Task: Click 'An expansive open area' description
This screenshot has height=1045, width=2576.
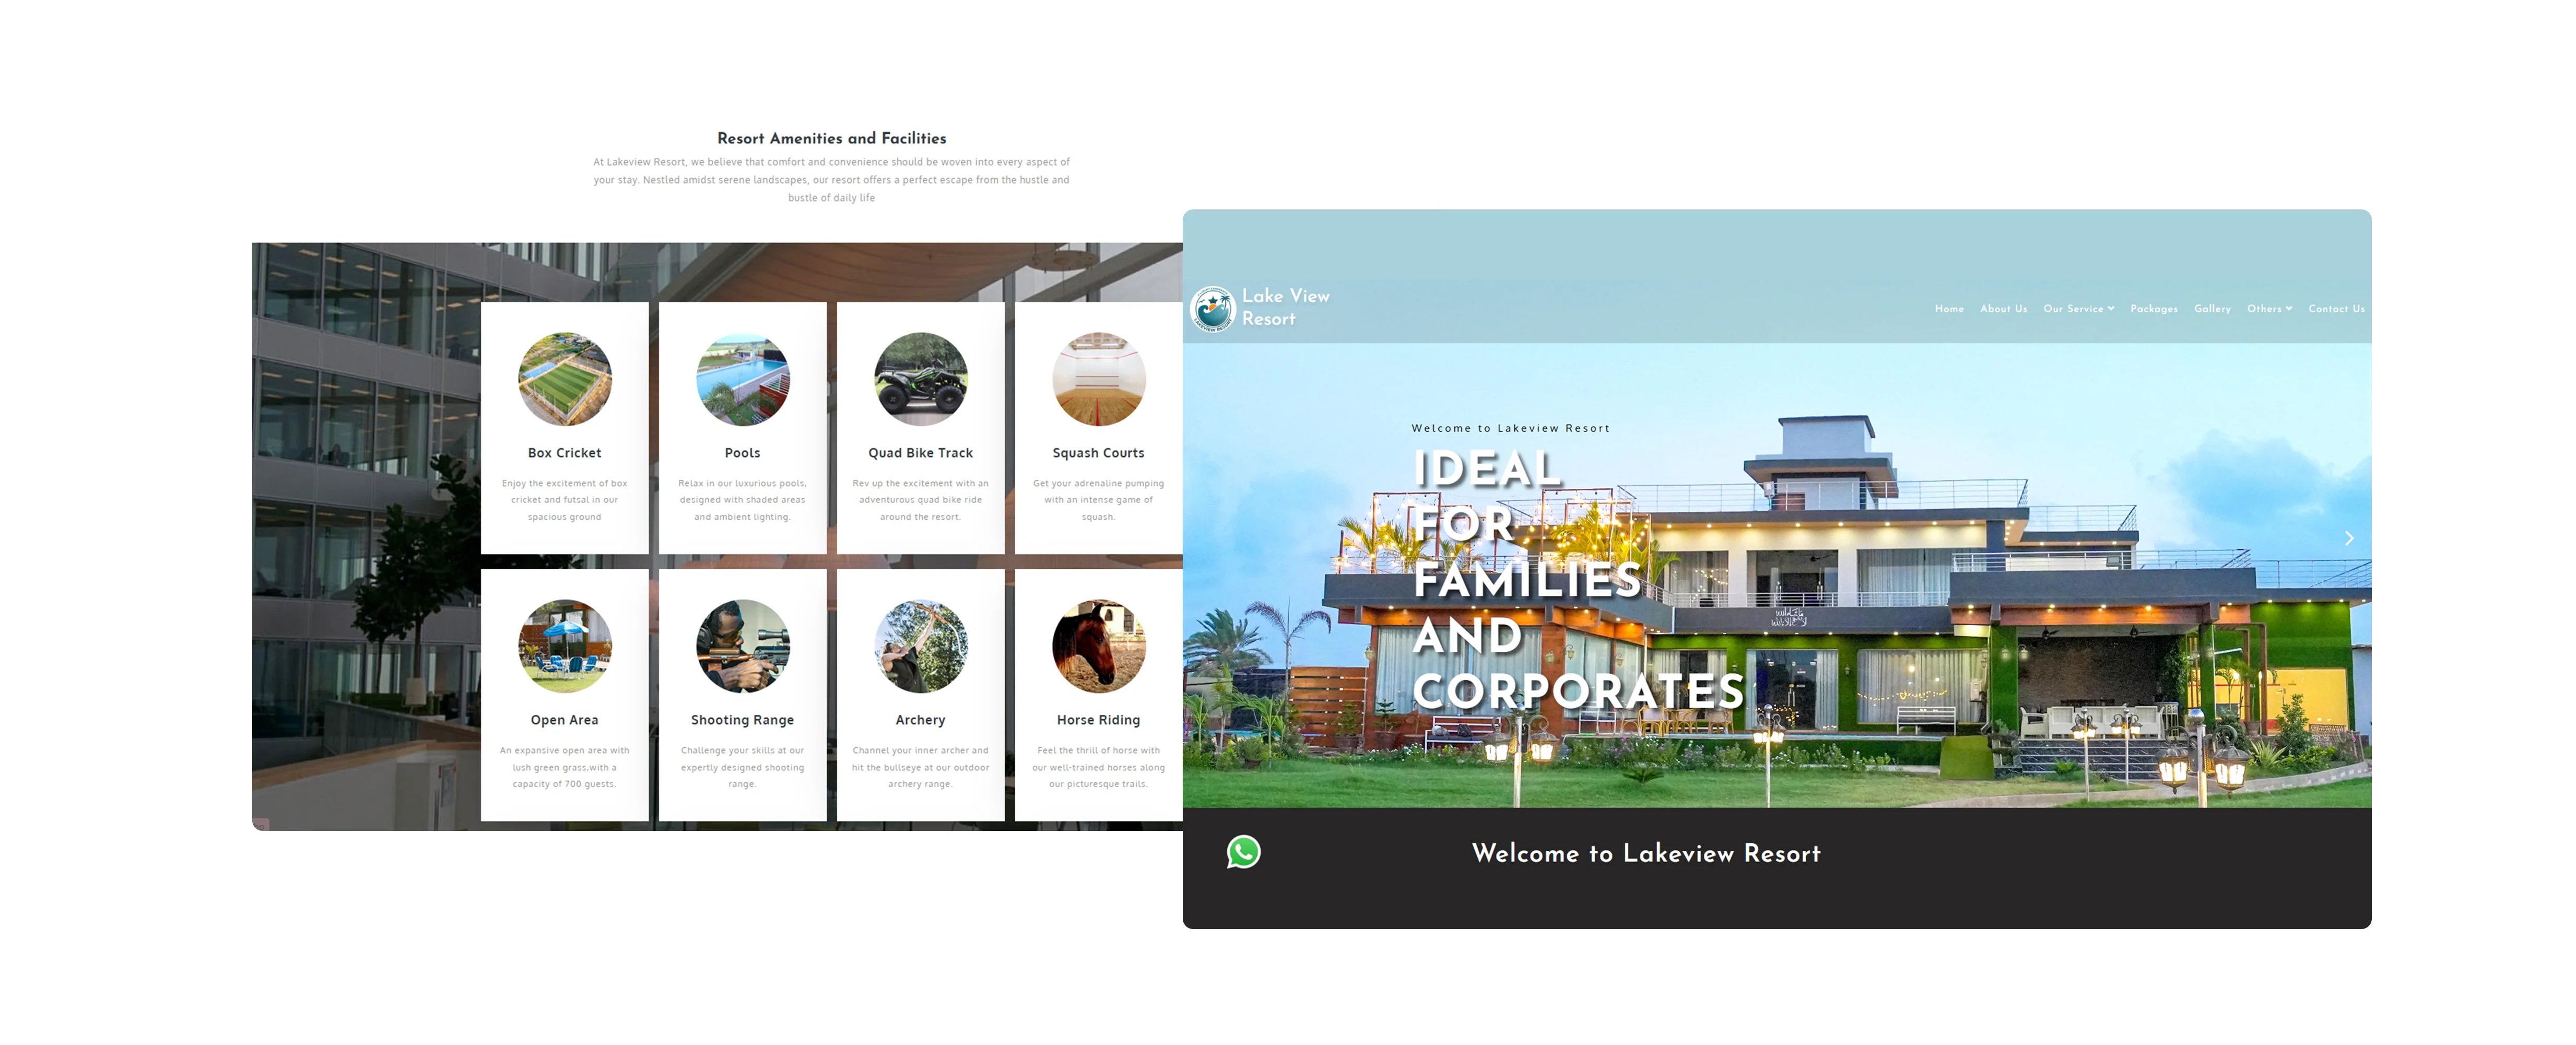Action: [x=564, y=767]
